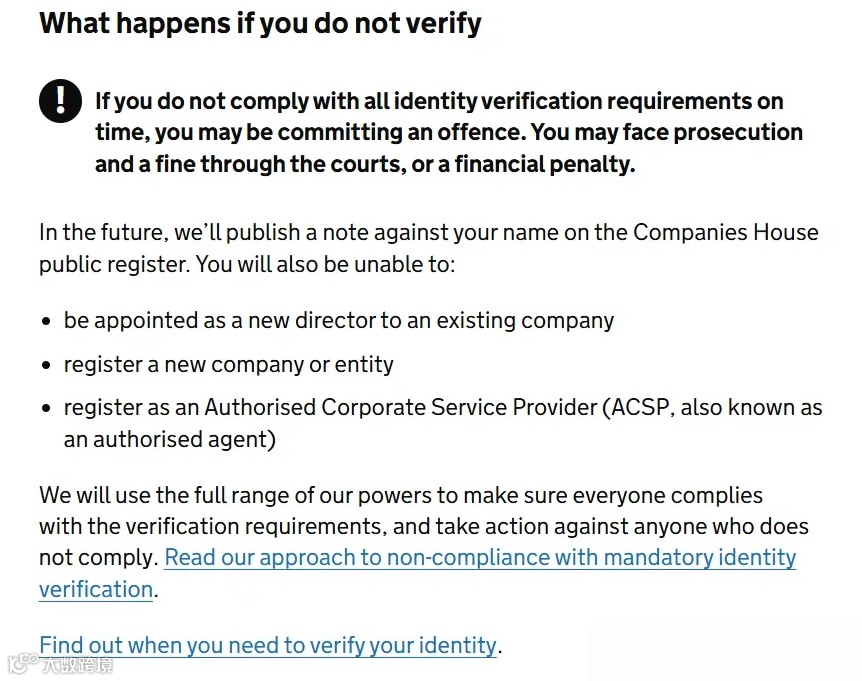The width and height of the screenshot is (862, 681).
Task: Select 'be appointed as a new director' list item
Action: pos(339,320)
